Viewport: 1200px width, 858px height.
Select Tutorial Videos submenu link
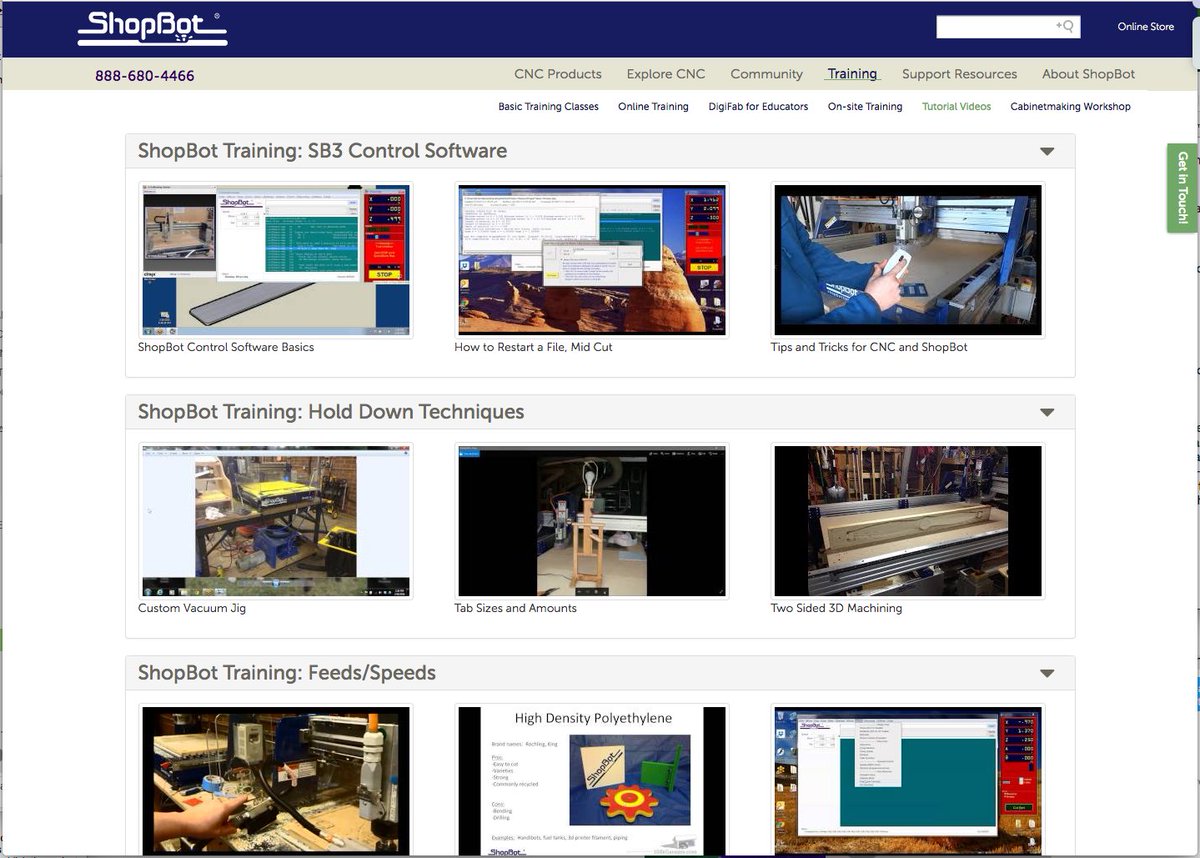point(956,106)
